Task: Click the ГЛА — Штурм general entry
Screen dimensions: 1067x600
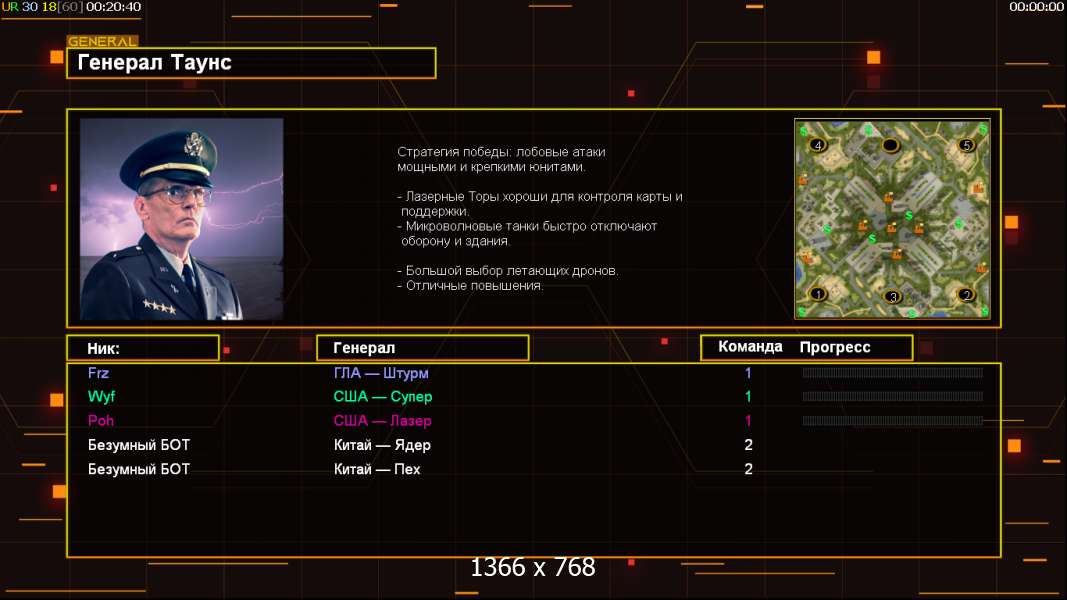Action: point(381,373)
